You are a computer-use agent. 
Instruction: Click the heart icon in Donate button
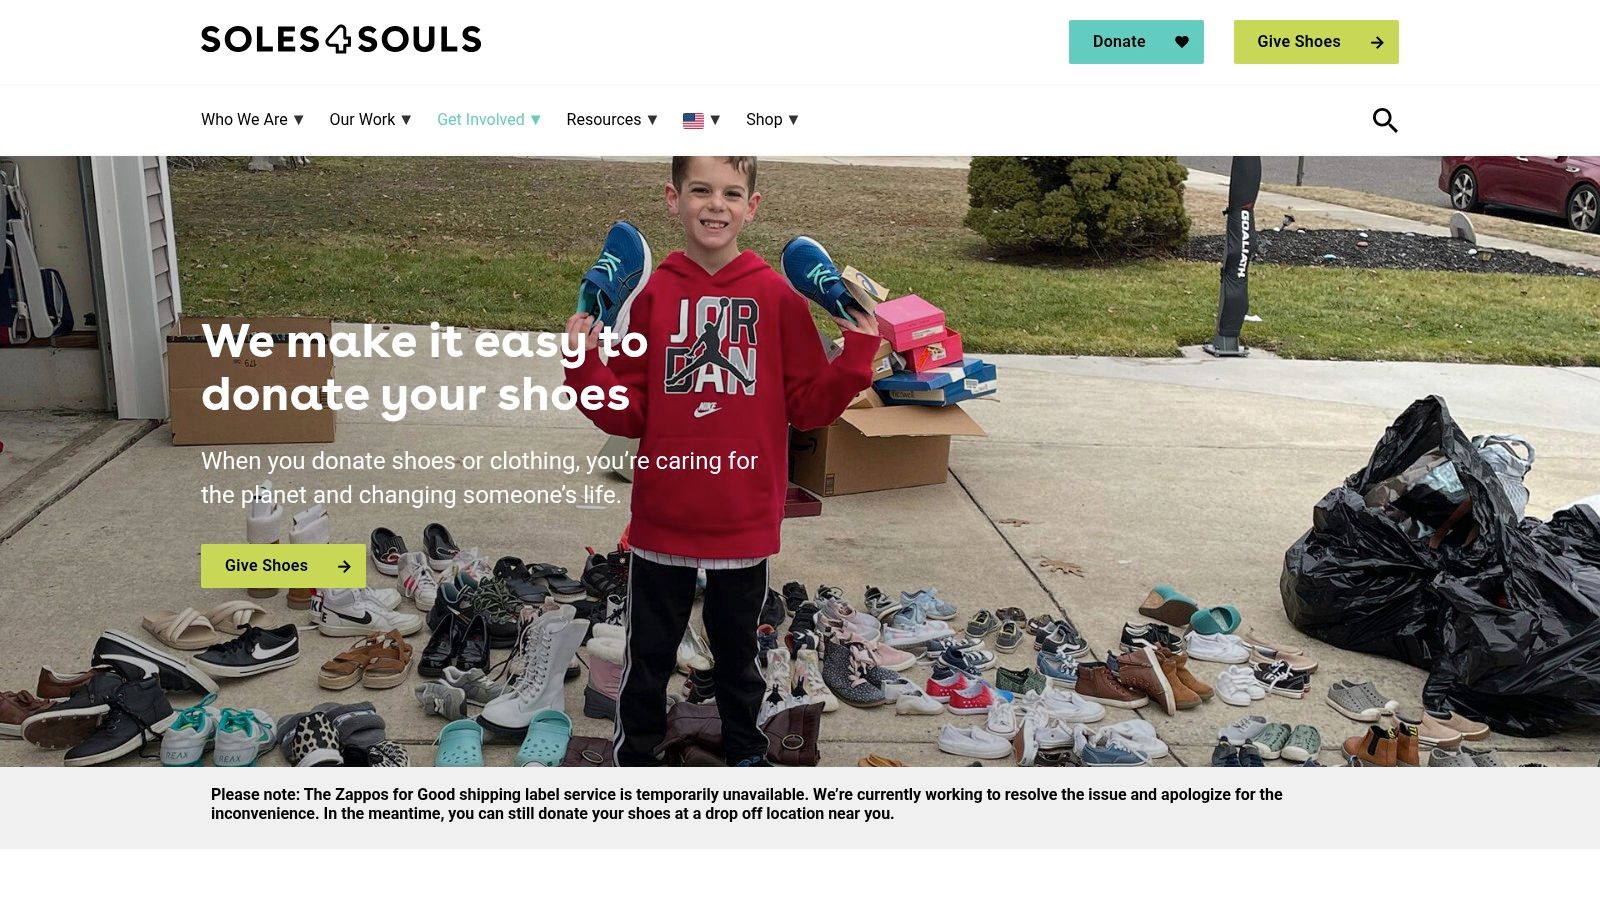[1182, 42]
